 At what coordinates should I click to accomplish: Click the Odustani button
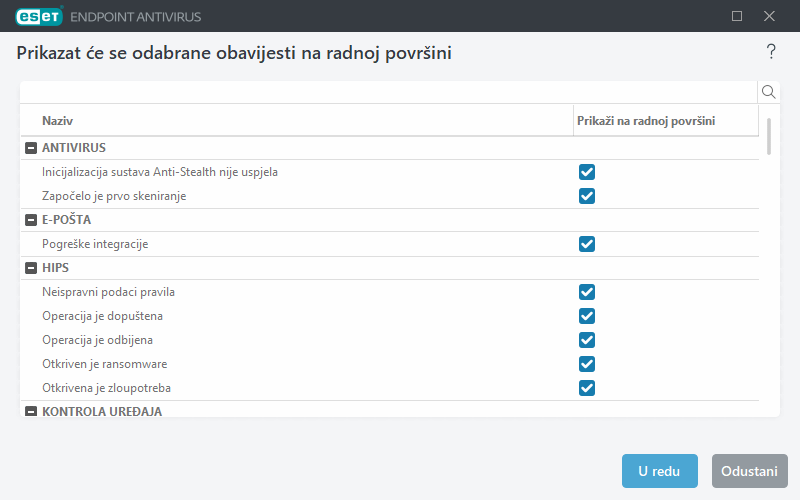(x=749, y=471)
